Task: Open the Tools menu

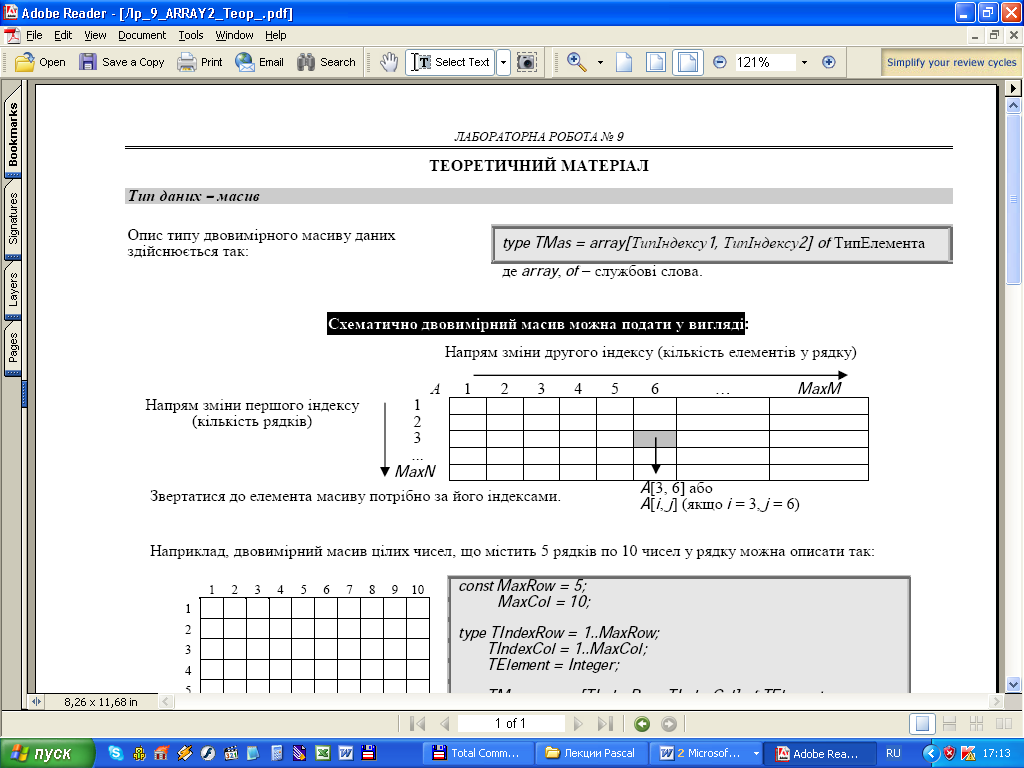Action: pos(191,35)
